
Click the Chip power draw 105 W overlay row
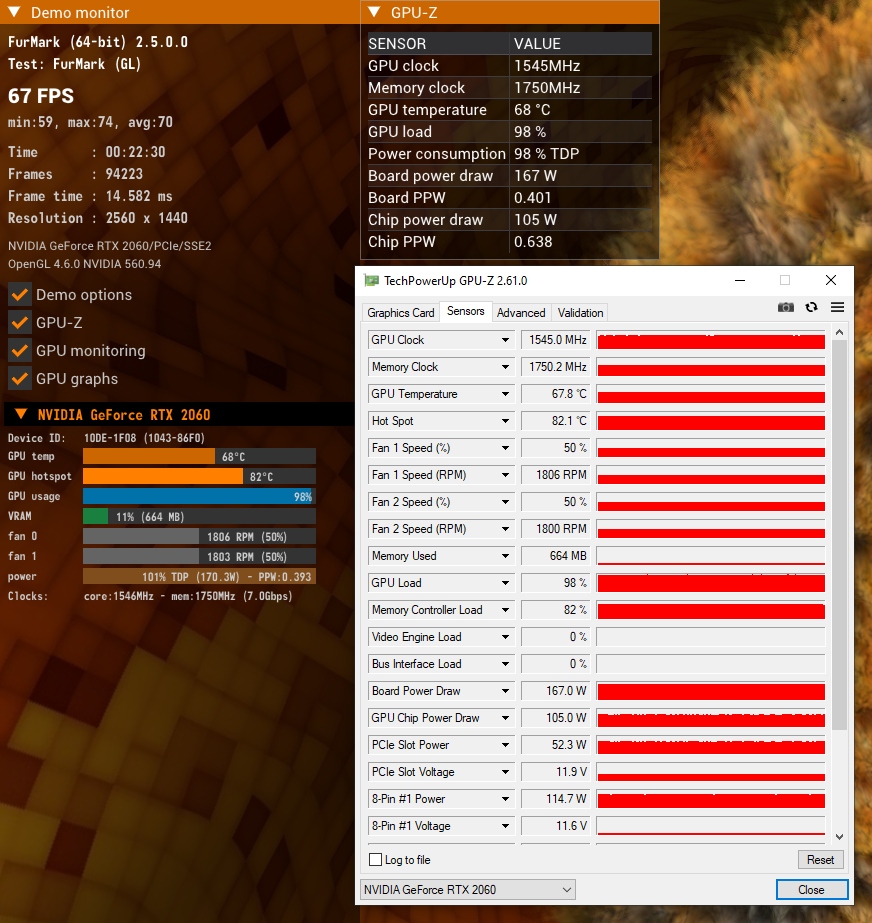[509, 220]
